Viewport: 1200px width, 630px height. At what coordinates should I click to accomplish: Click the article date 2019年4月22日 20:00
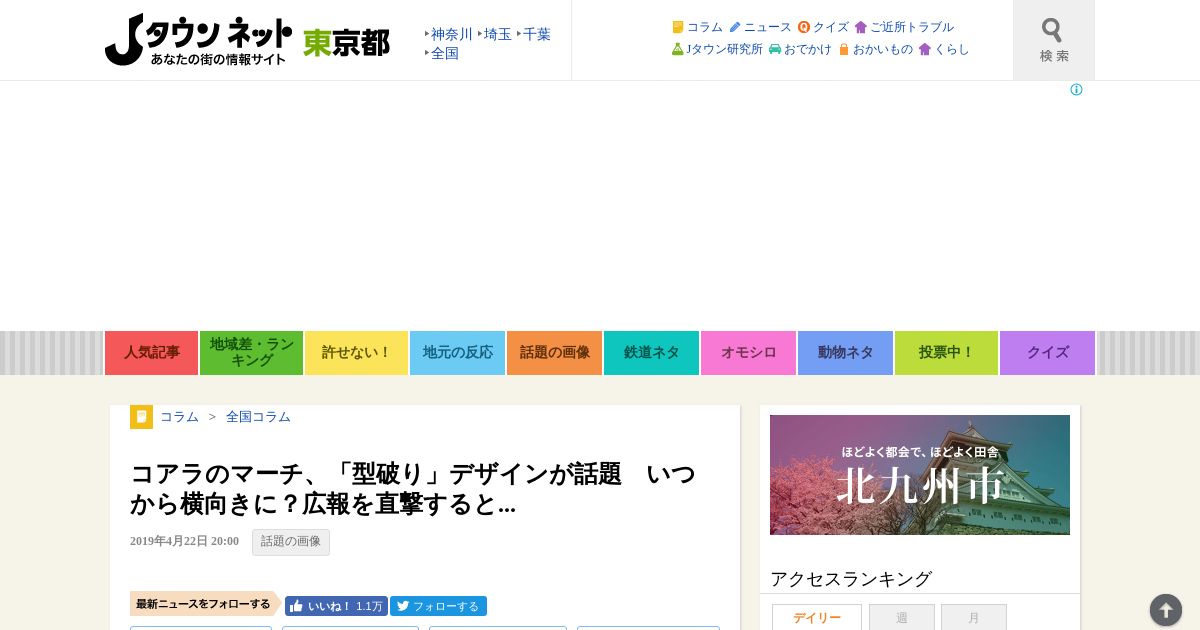184,541
